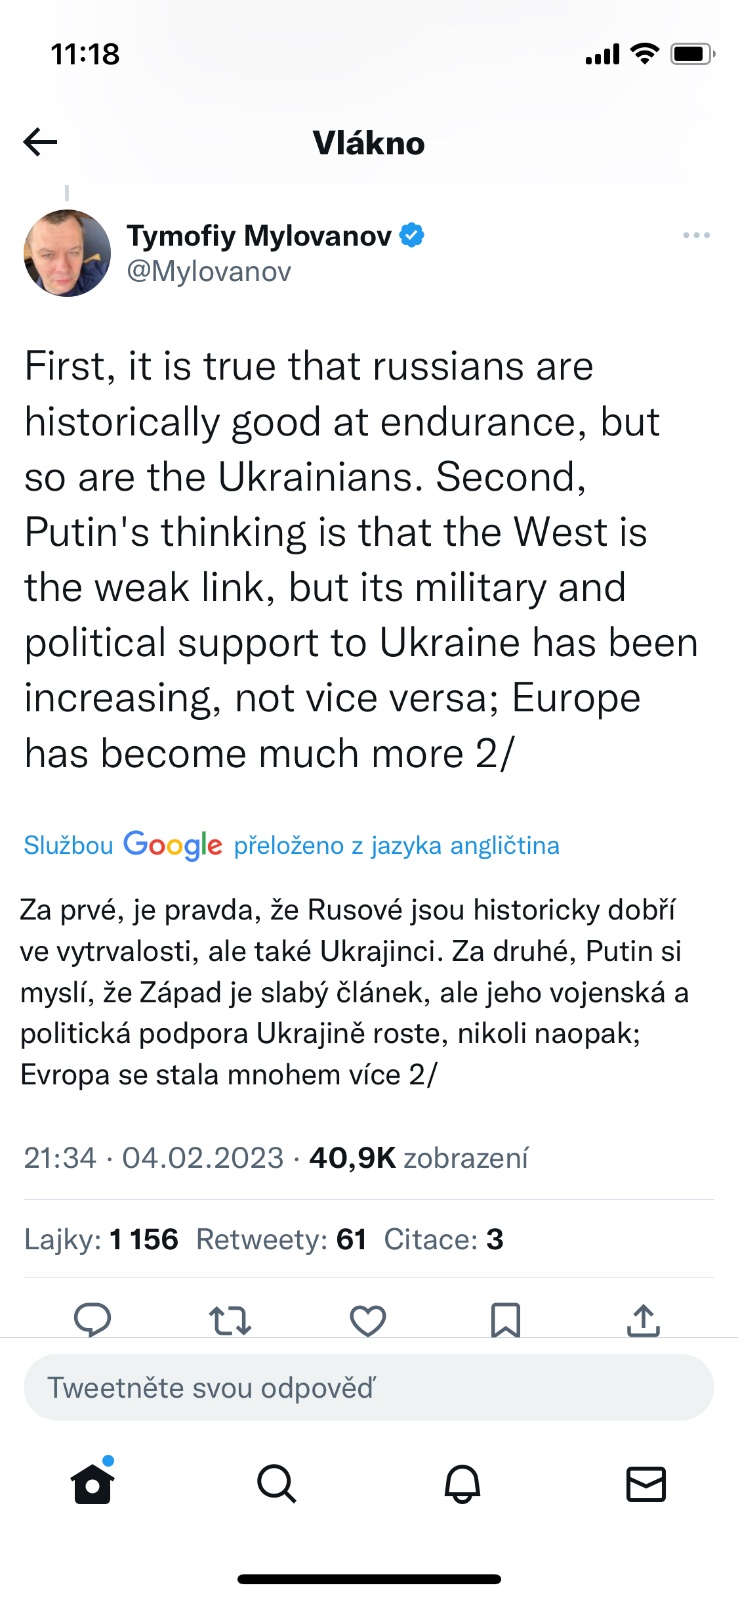Viewport: 738px width, 1600px height.
Task: Open the Home tab
Action: [x=93, y=1484]
